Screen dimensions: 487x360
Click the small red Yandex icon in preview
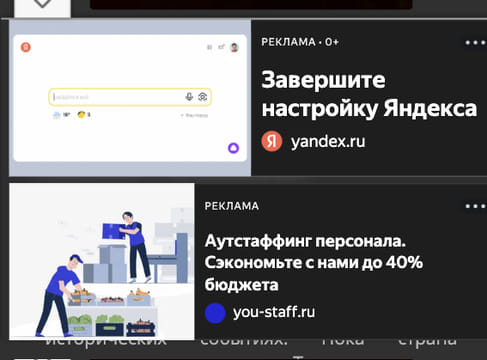click(x=26, y=47)
